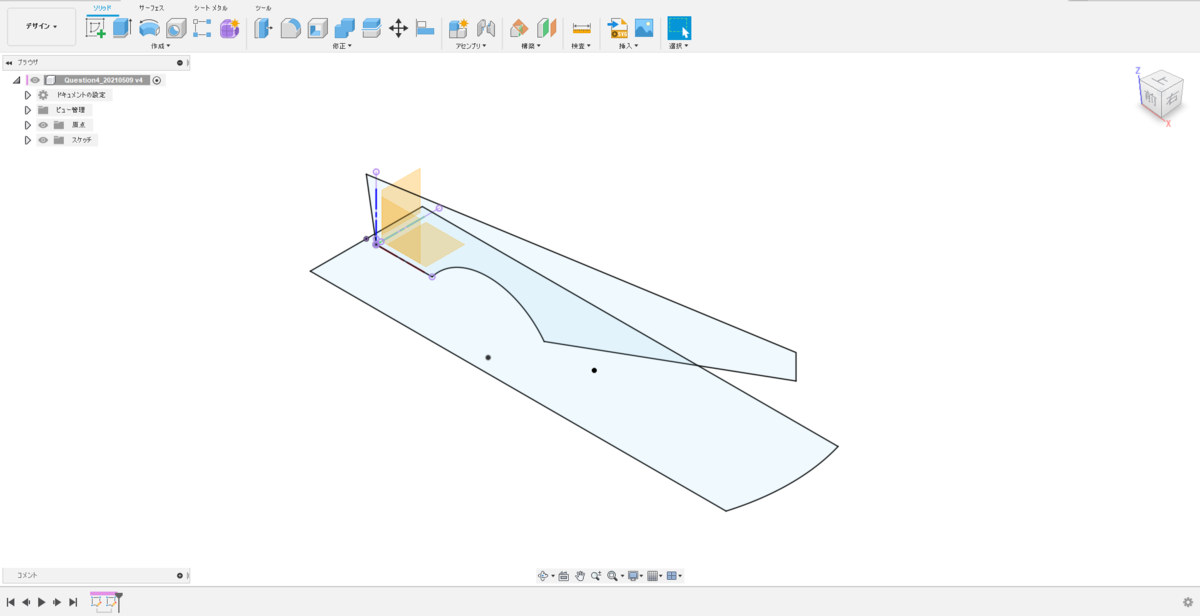Select the Press Pull tool

point(263,28)
